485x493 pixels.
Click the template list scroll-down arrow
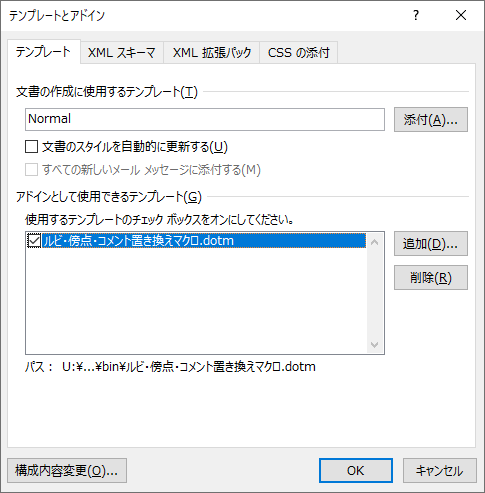pyautogui.click(x=374, y=344)
